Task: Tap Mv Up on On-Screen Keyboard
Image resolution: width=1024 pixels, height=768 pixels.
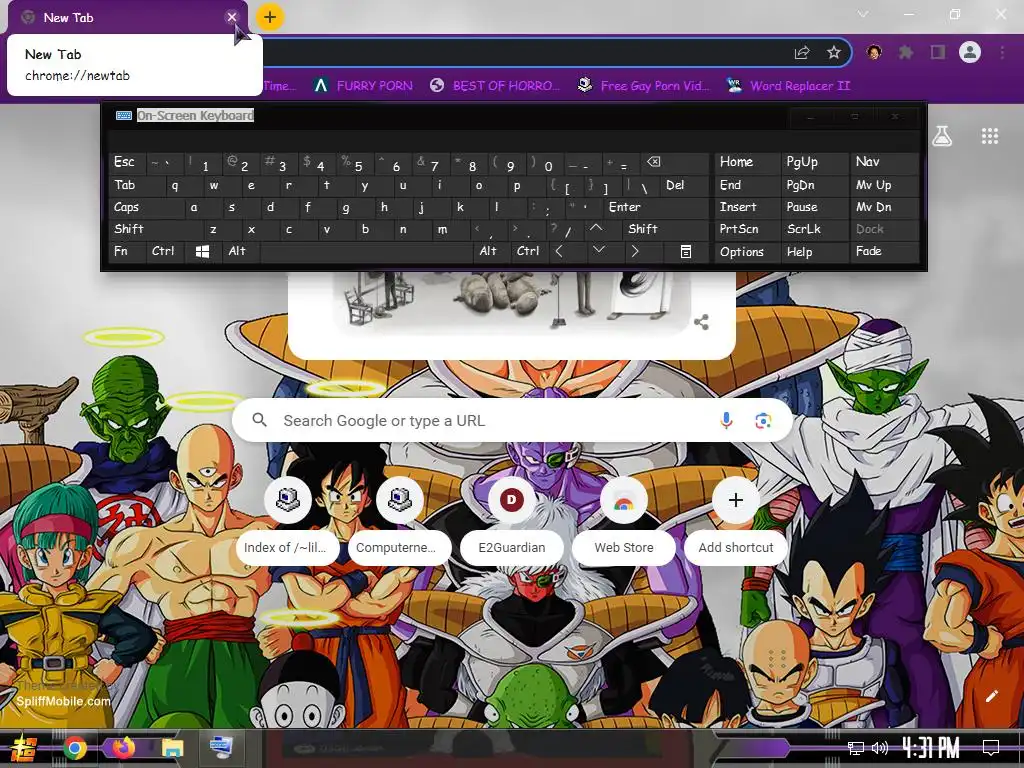Action: [x=884, y=185]
